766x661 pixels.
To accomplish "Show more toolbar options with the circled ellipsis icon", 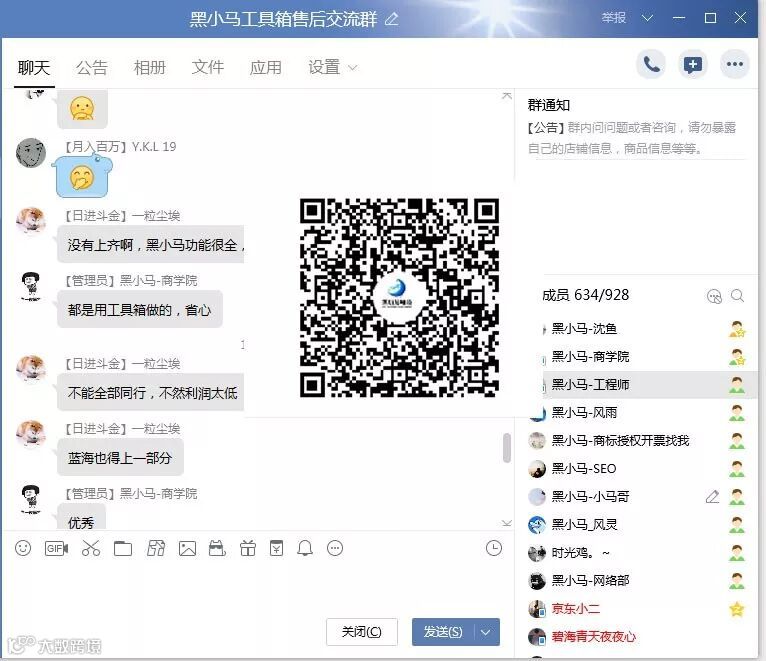I will [335, 548].
